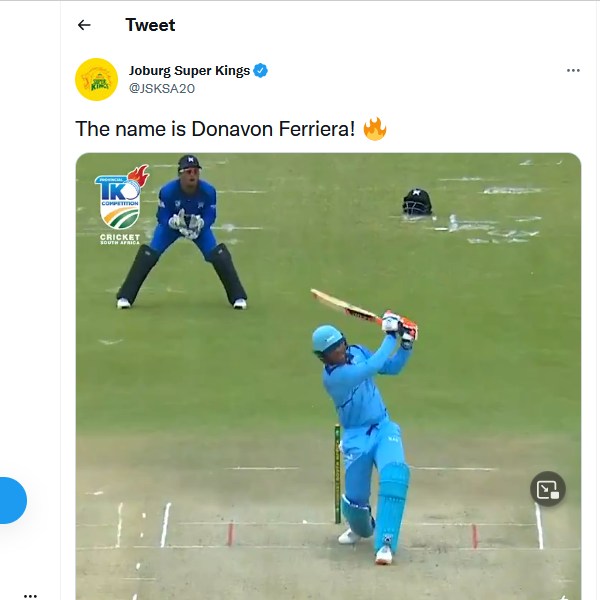The width and height of the screenshot is (600, 600).
Task: Click the @JSKSA20 handle
Action: click(161, 88)
